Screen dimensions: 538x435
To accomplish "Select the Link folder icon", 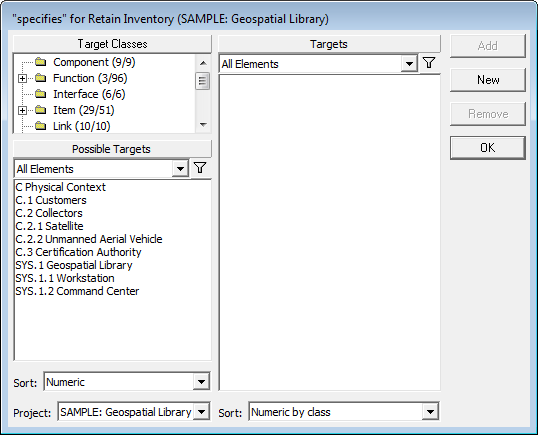I will [x=41, y=126].
